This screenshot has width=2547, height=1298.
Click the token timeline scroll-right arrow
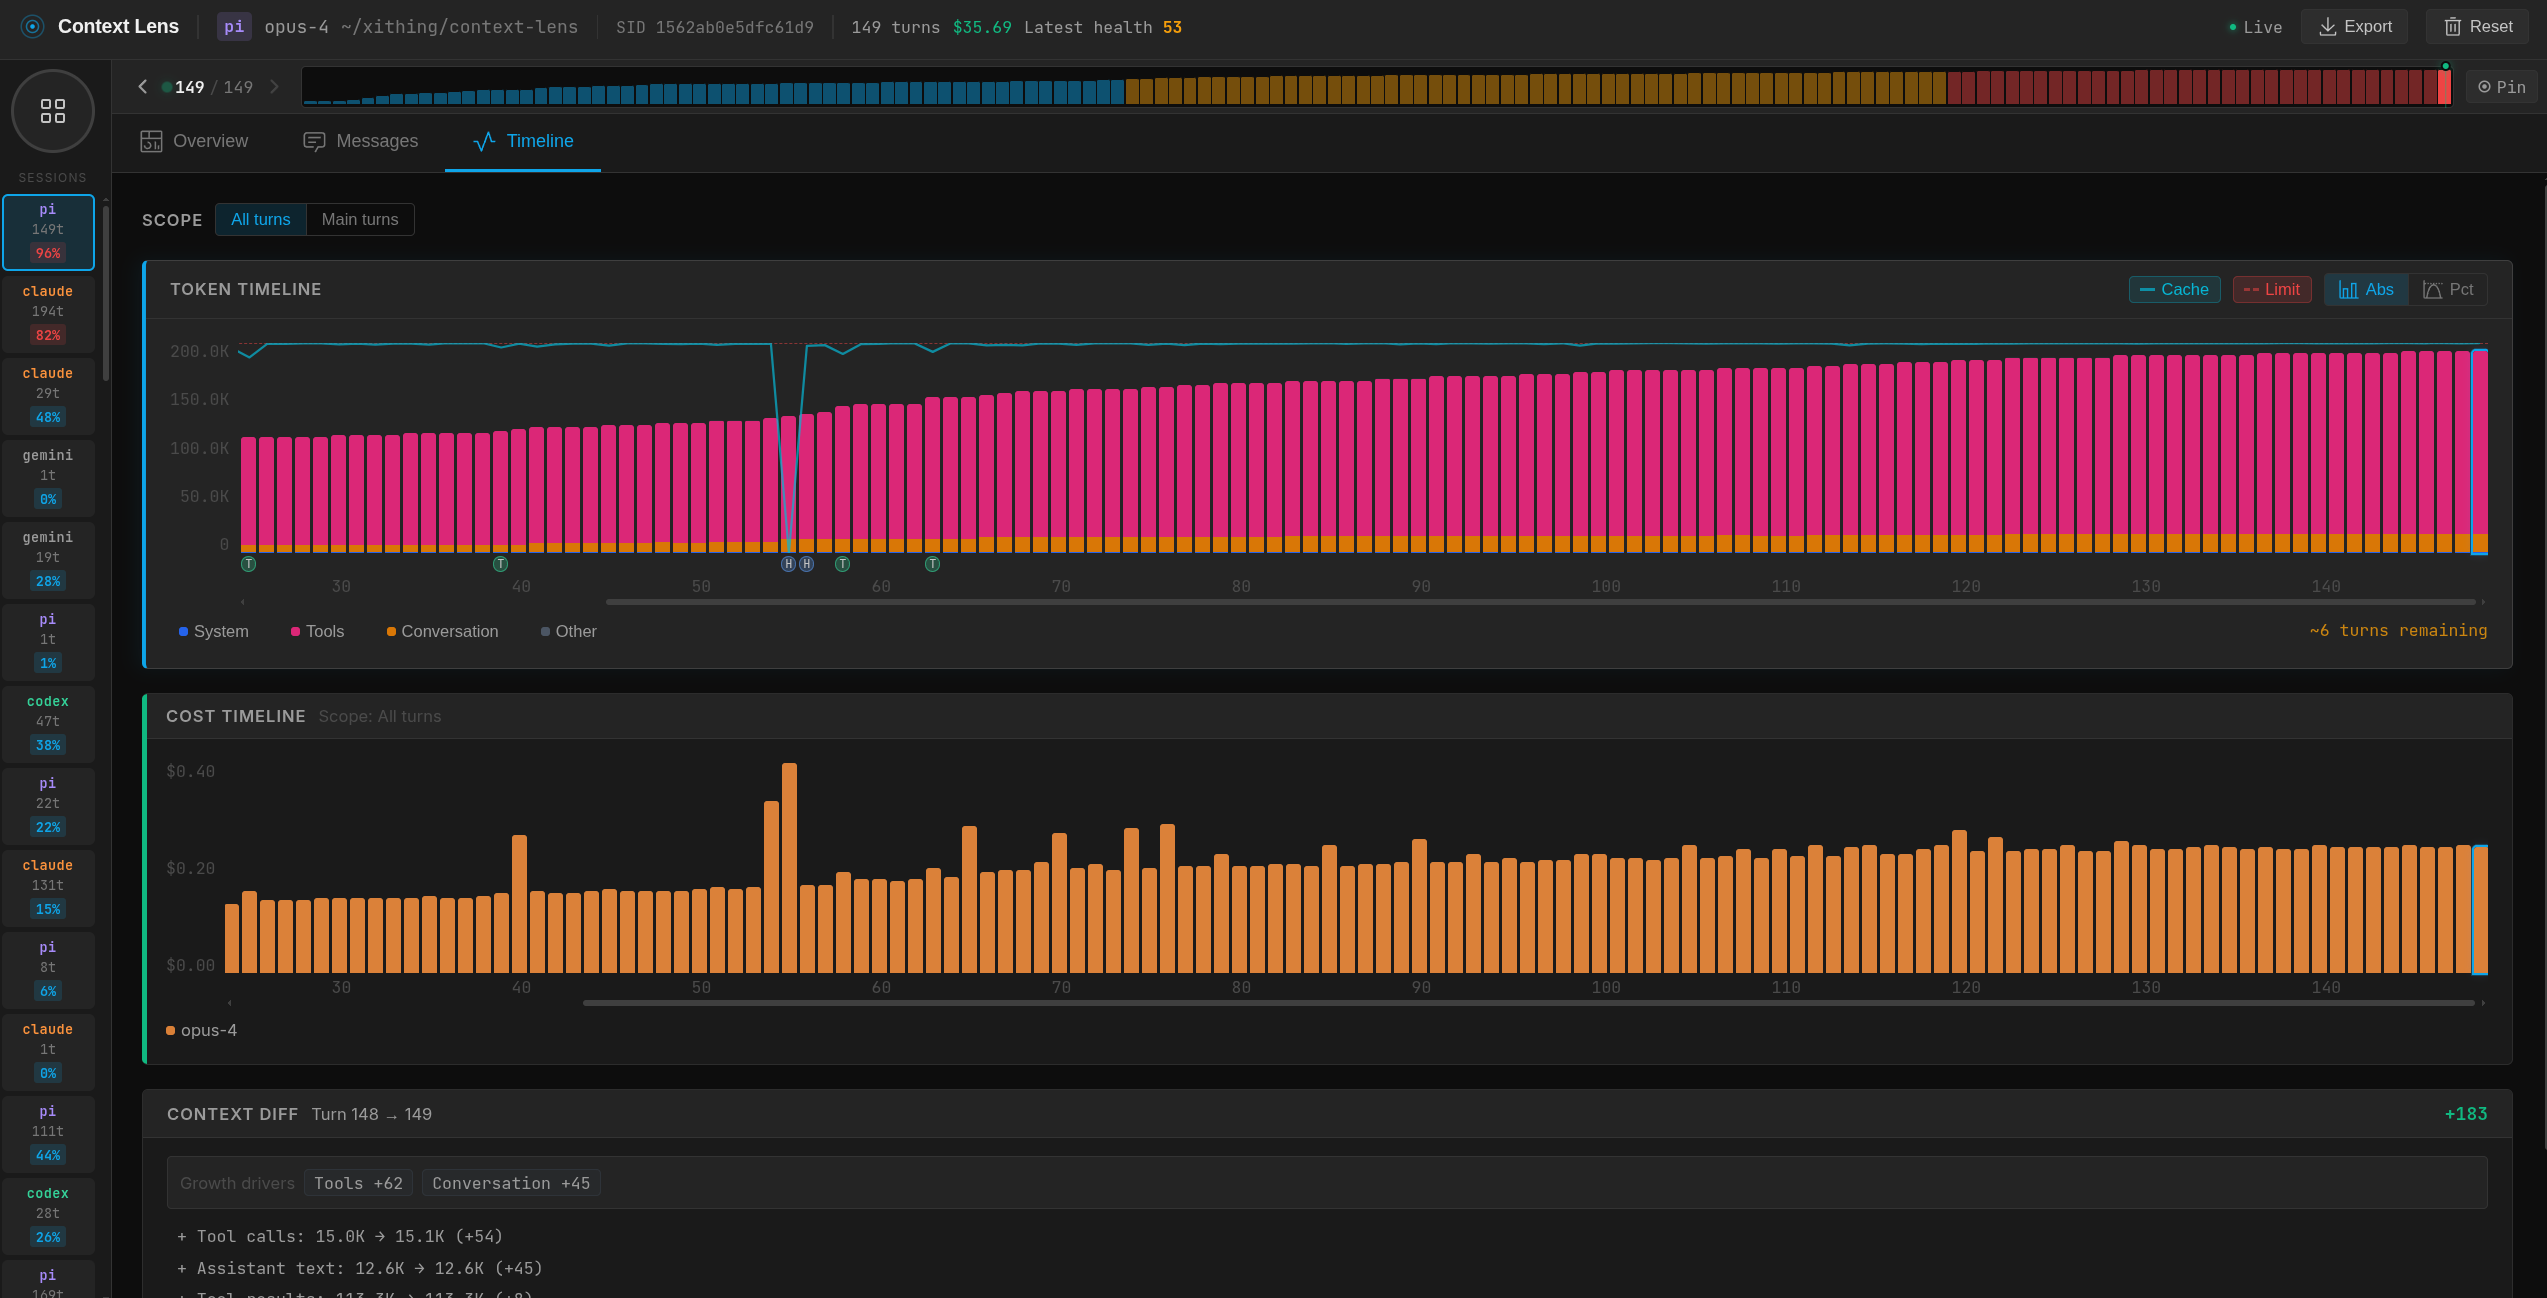pos(2483,602)
